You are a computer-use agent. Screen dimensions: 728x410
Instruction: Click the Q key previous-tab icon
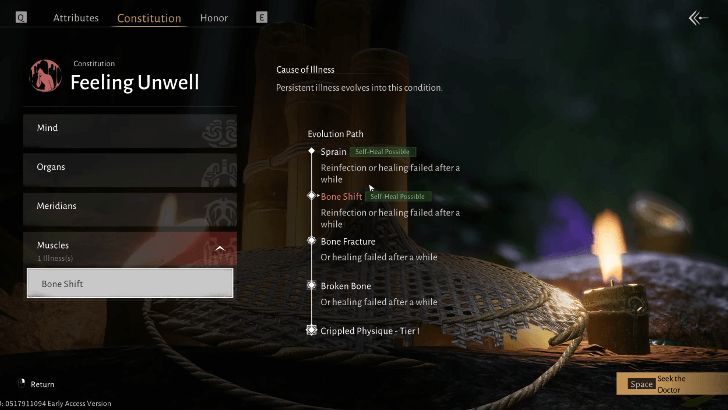[x=21, y=18]
